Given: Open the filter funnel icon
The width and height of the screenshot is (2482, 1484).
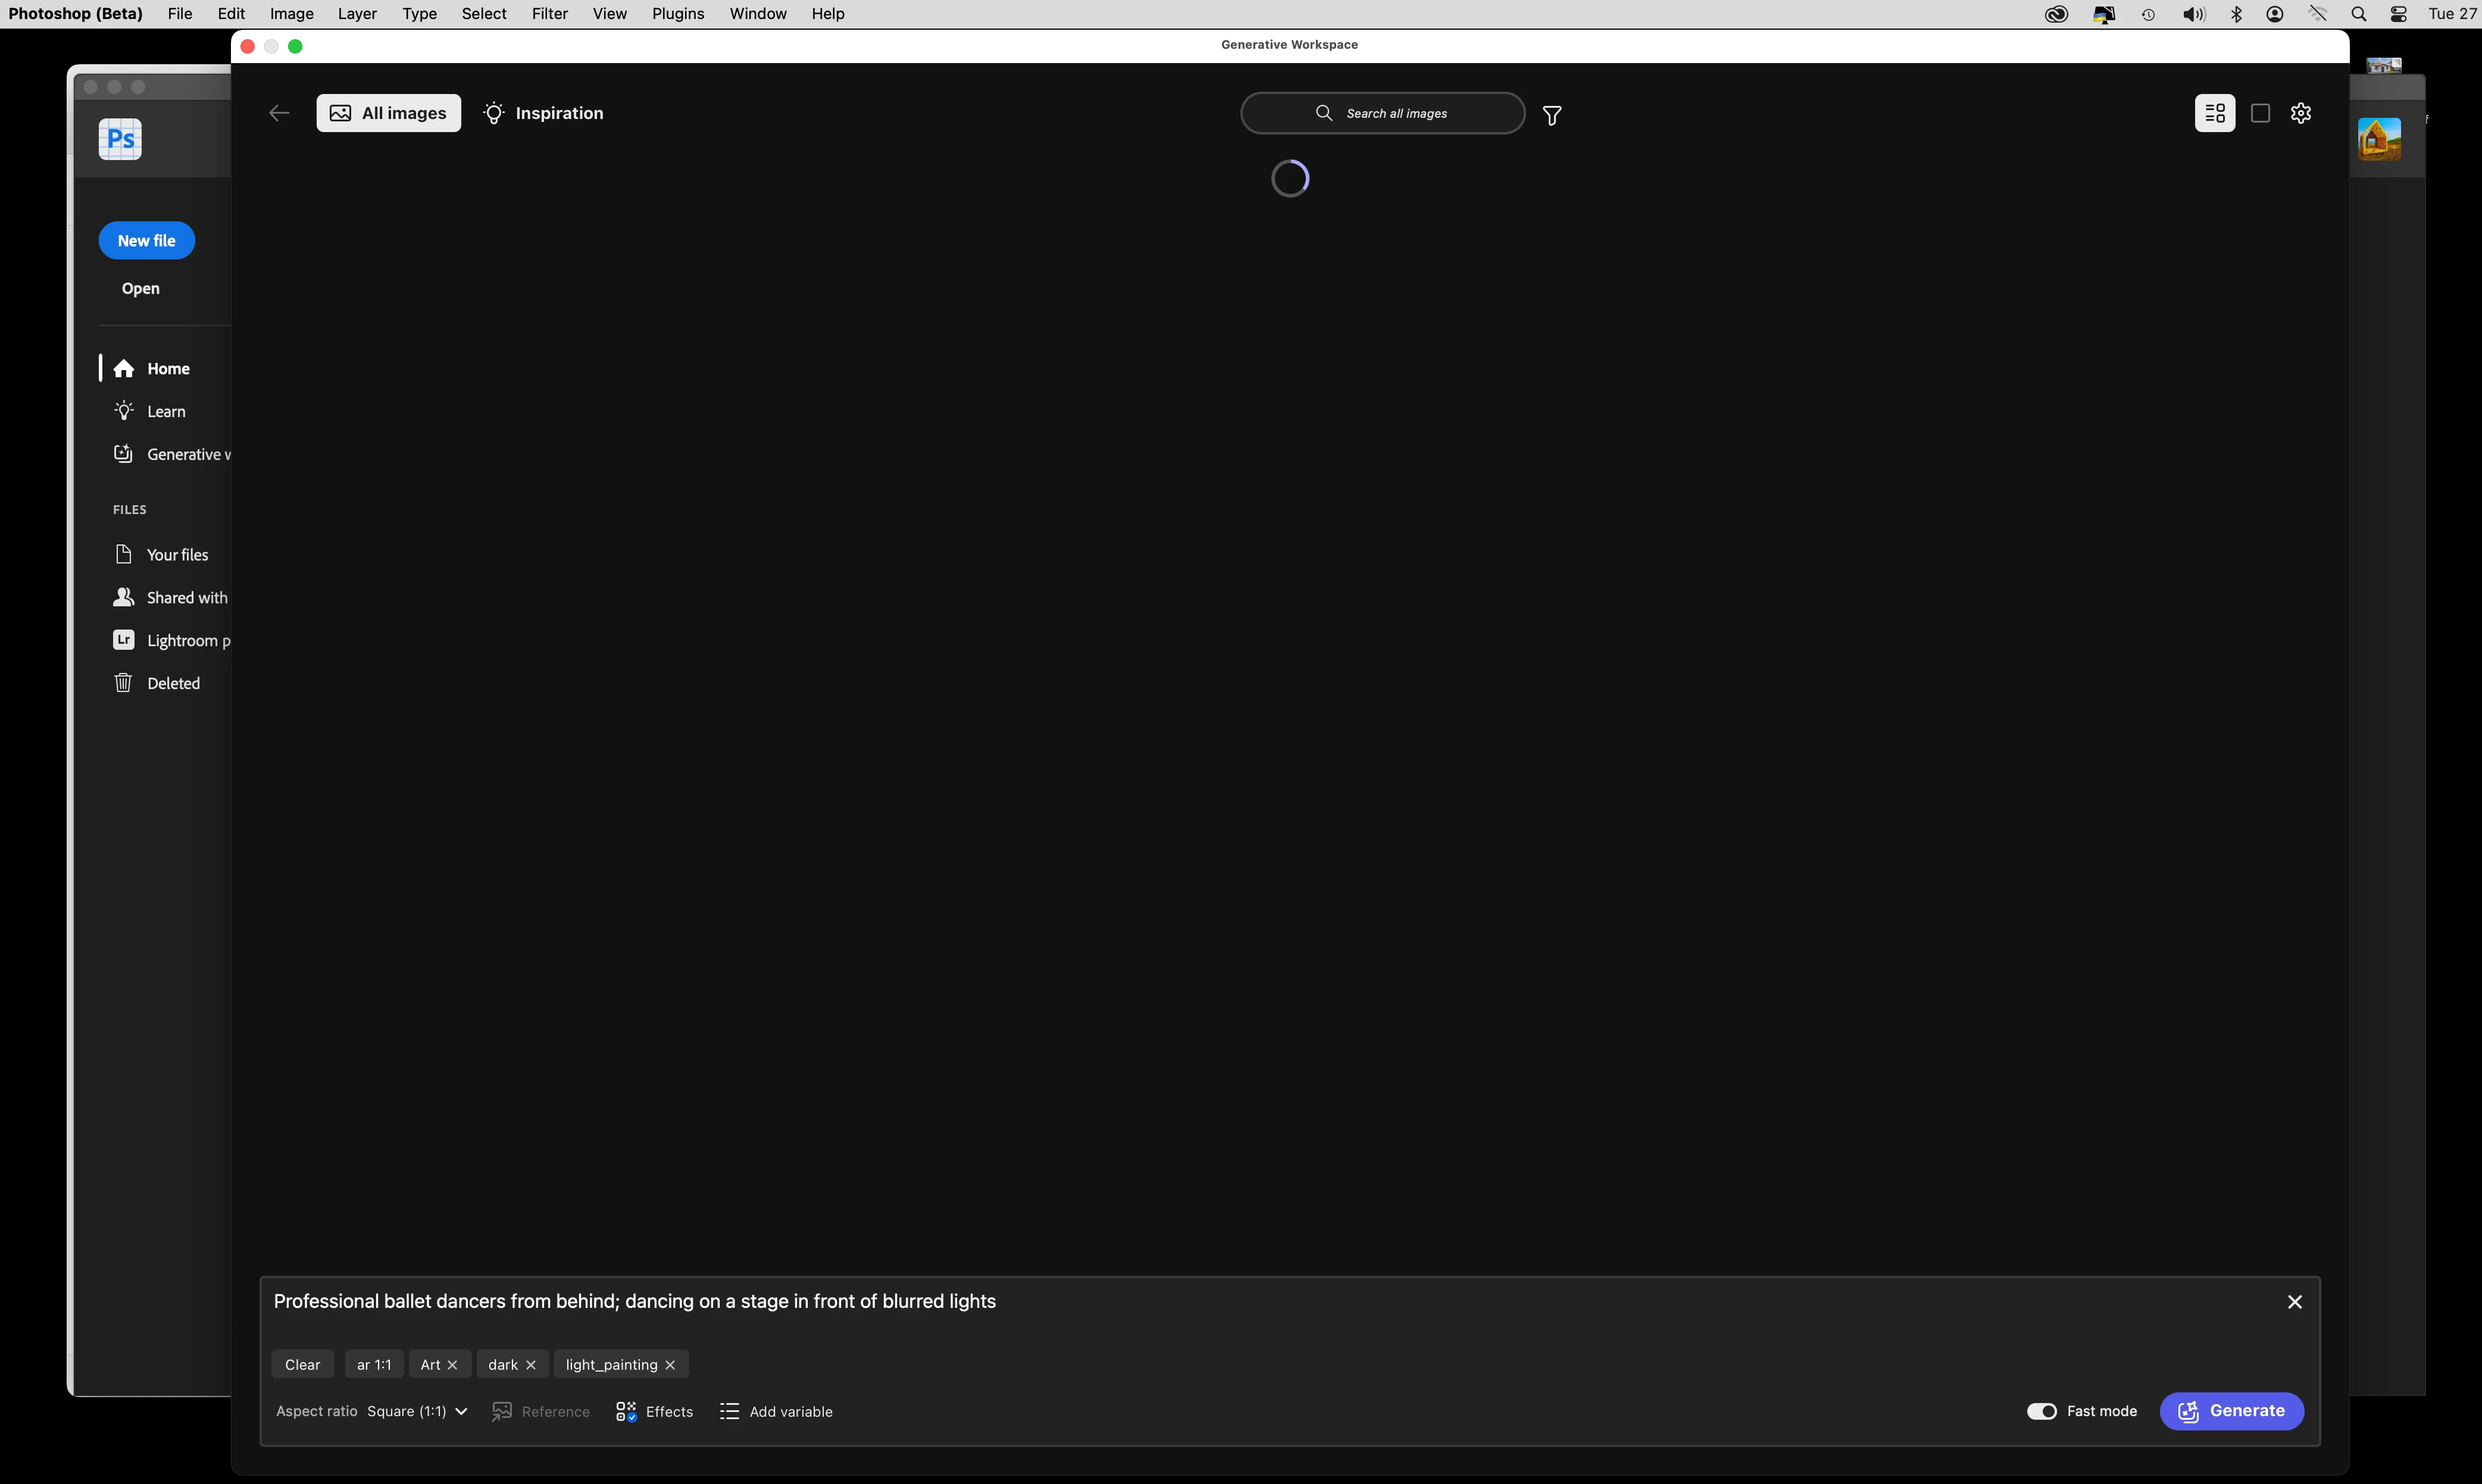Looking at the screenshot, I should [1552, 116].
